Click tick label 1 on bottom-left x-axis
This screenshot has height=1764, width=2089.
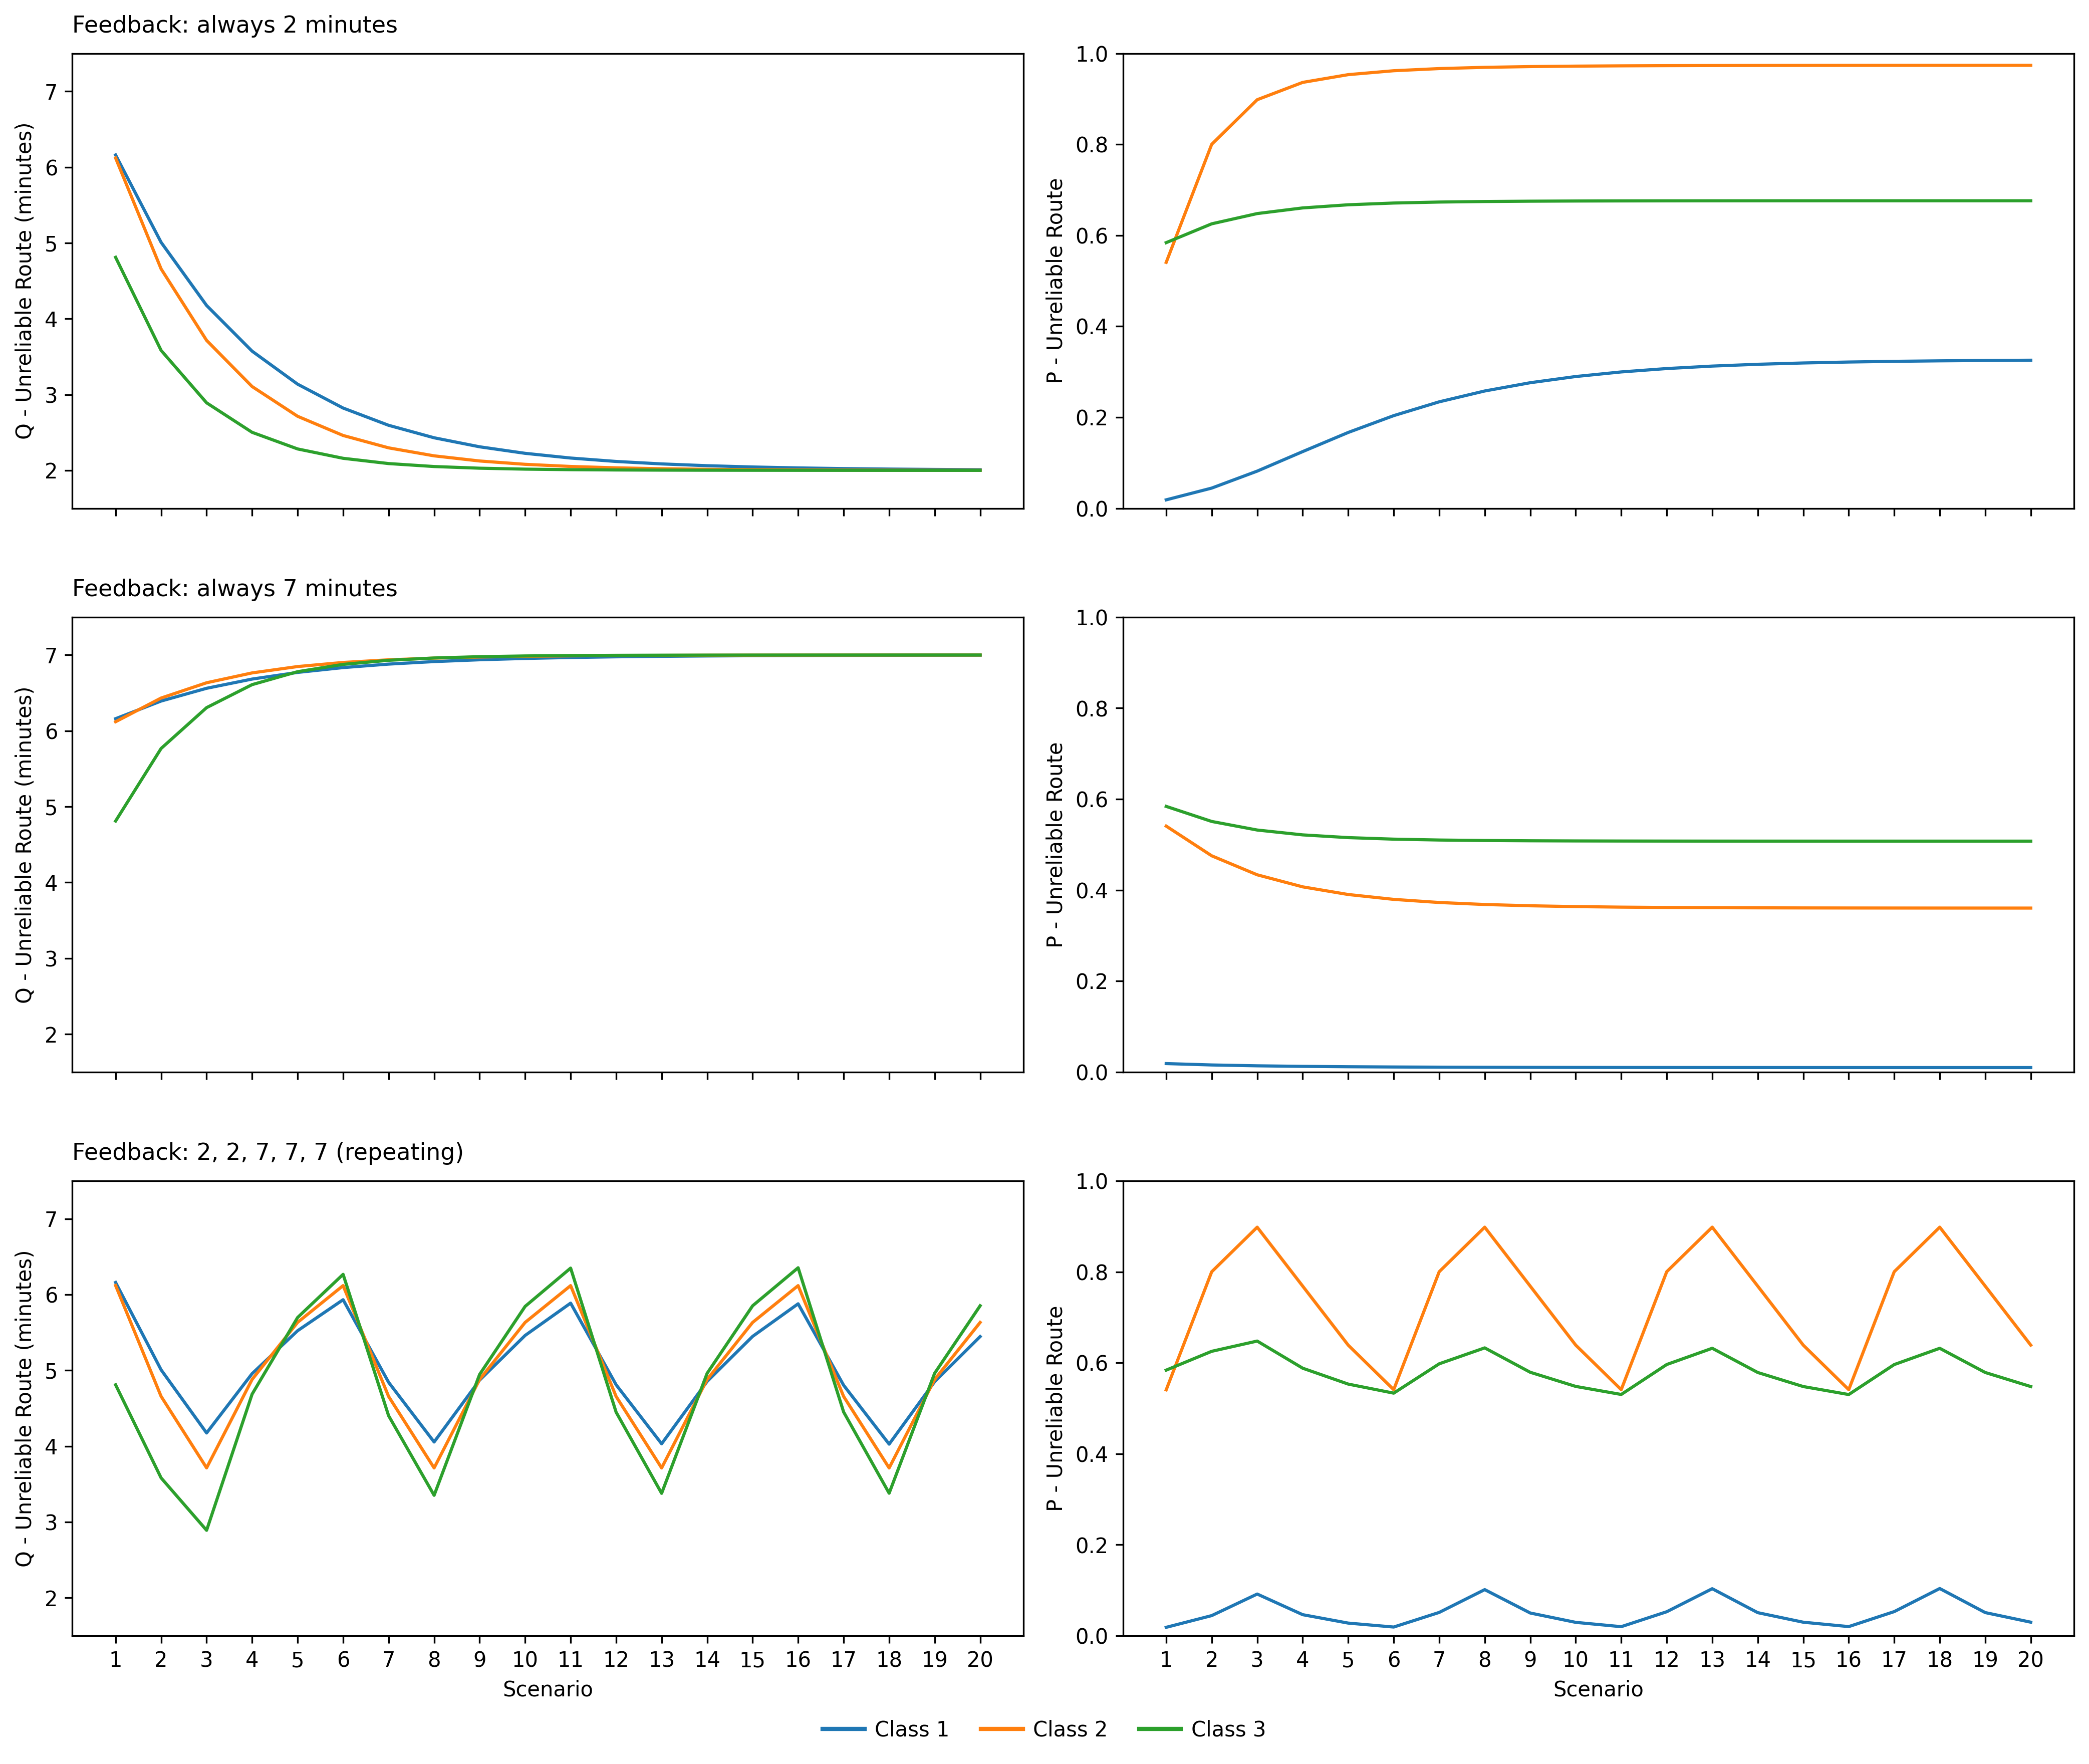(116, 1659)
